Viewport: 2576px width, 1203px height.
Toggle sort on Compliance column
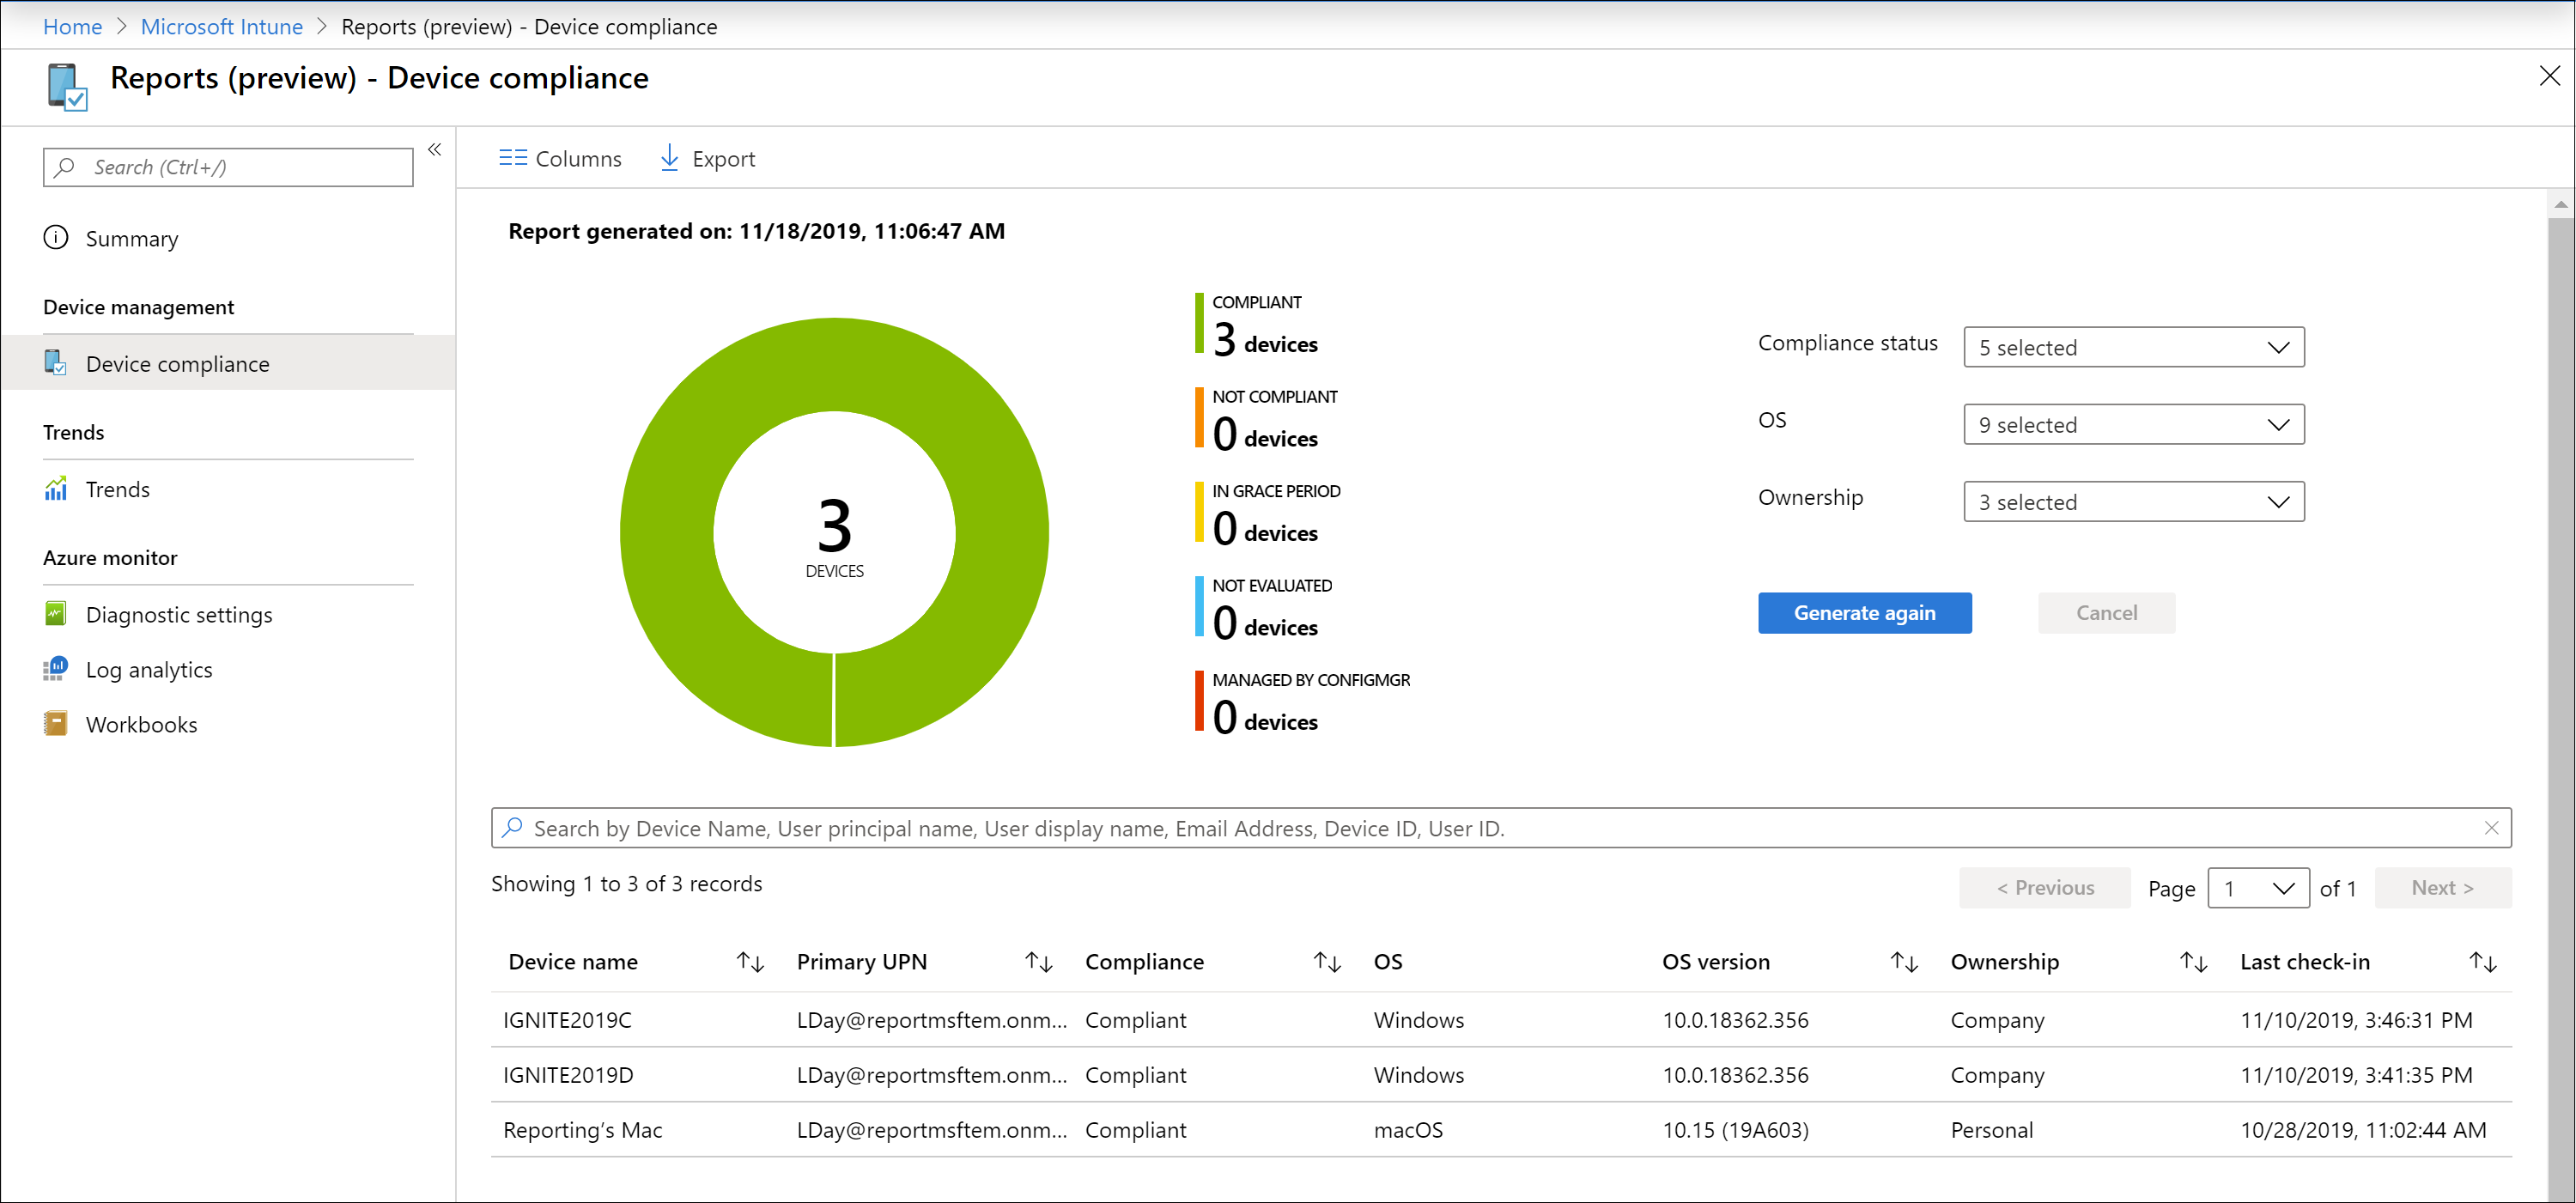pos(1329,962)
